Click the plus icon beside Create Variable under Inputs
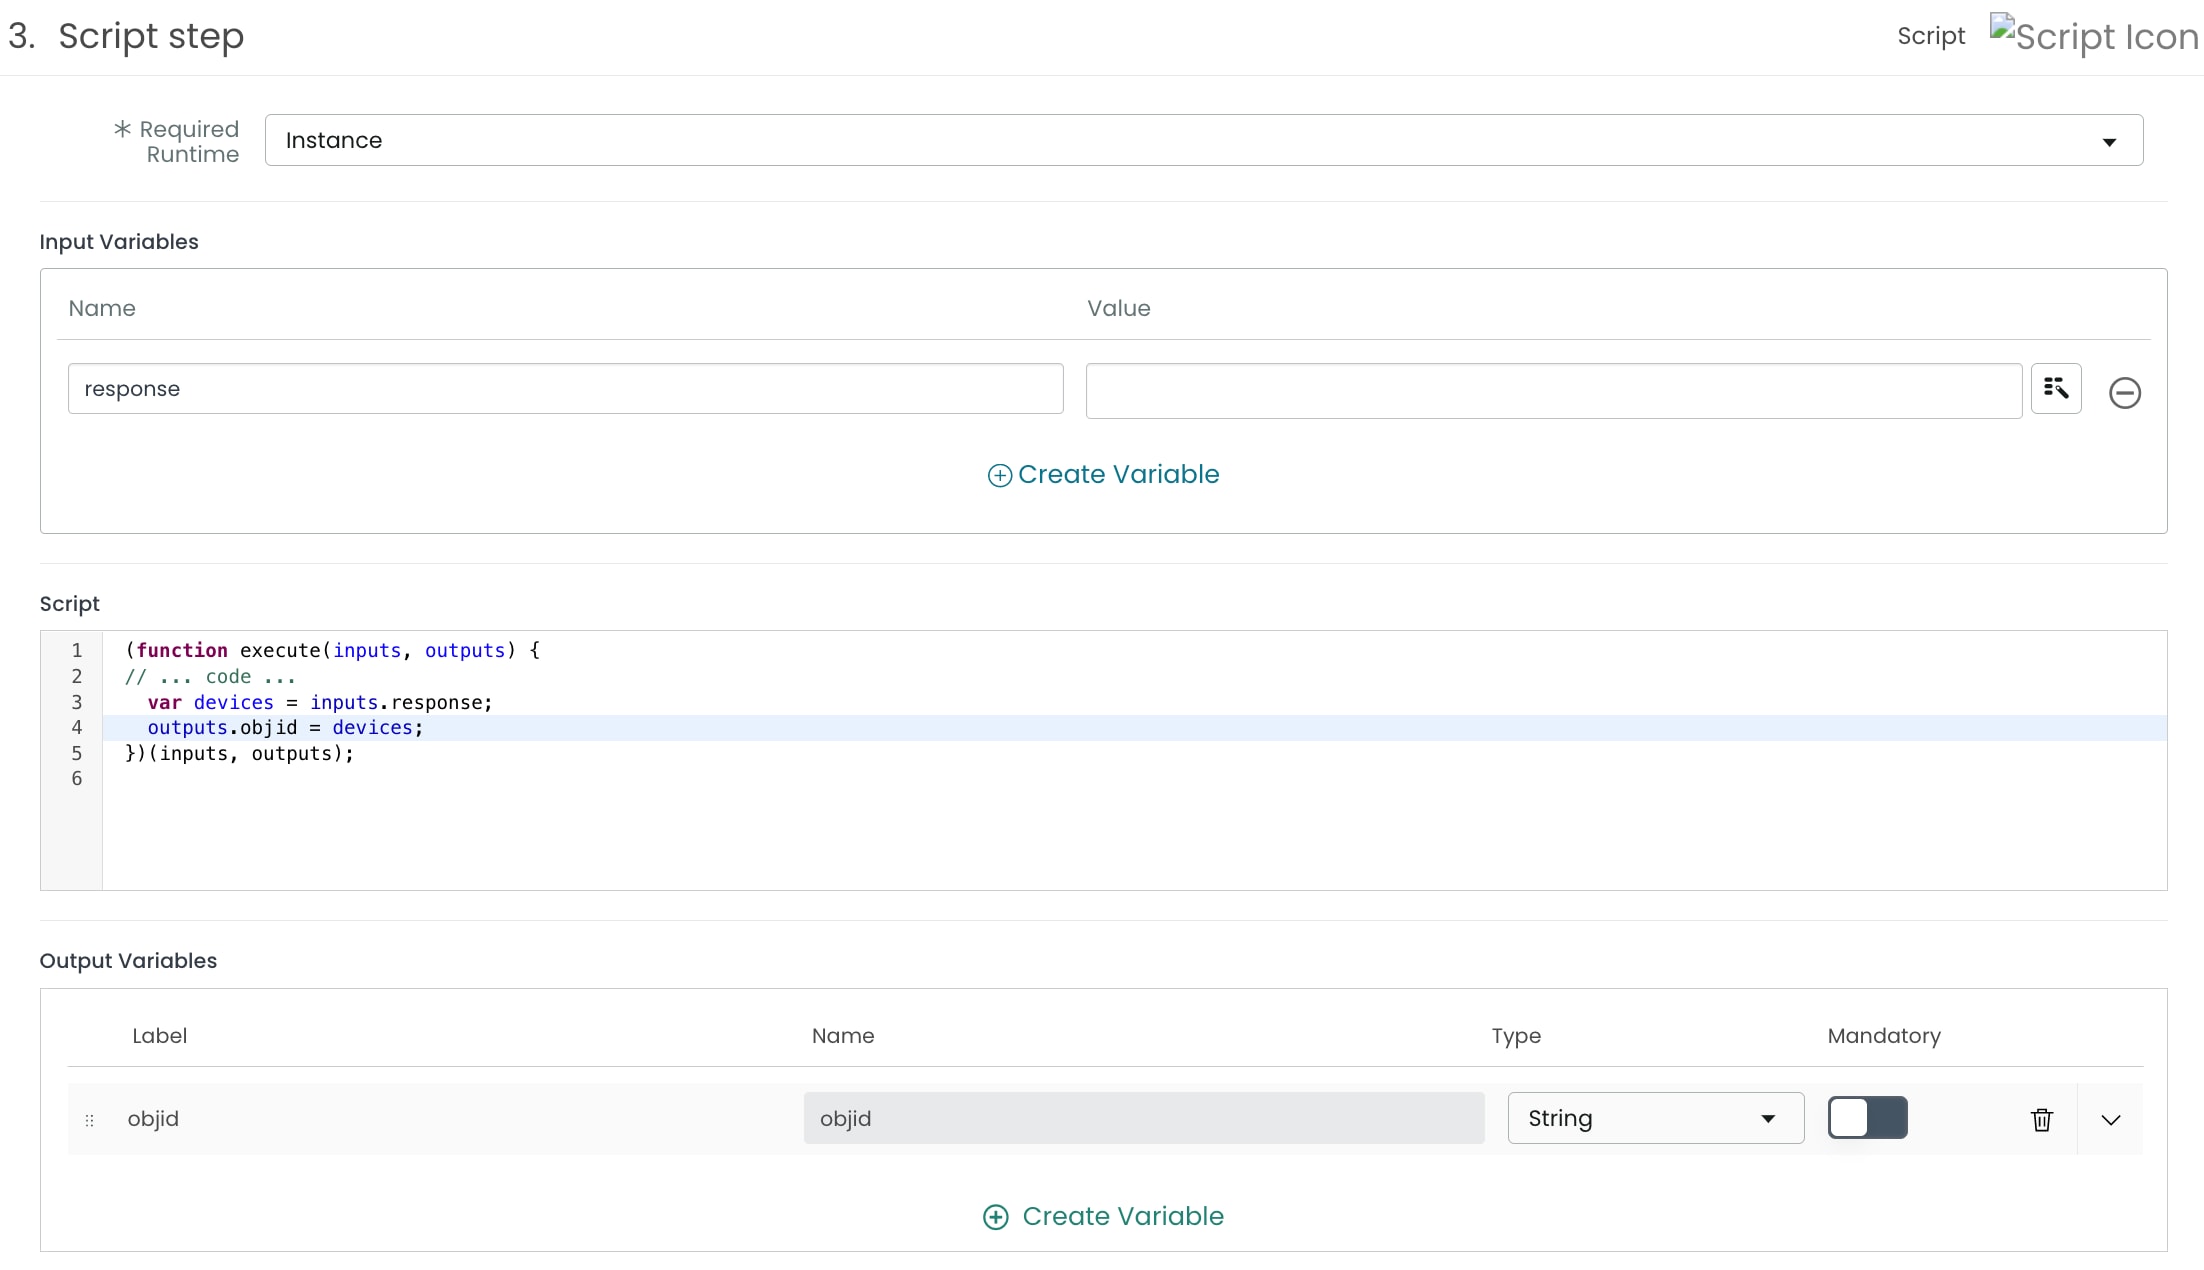The height and width of the screenshot is (1270, 2204). click(x=999, y=475)
